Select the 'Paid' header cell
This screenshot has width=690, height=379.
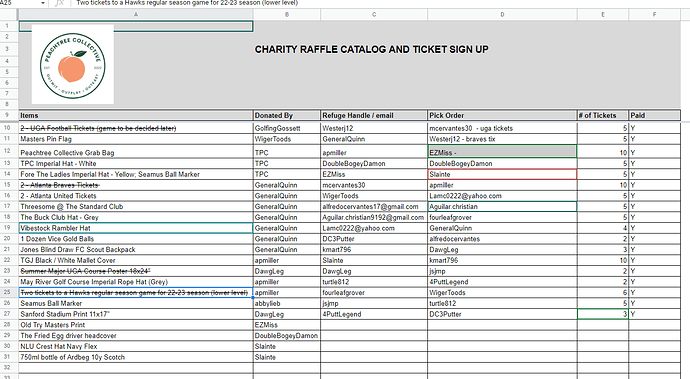click(x=654, y=115)
